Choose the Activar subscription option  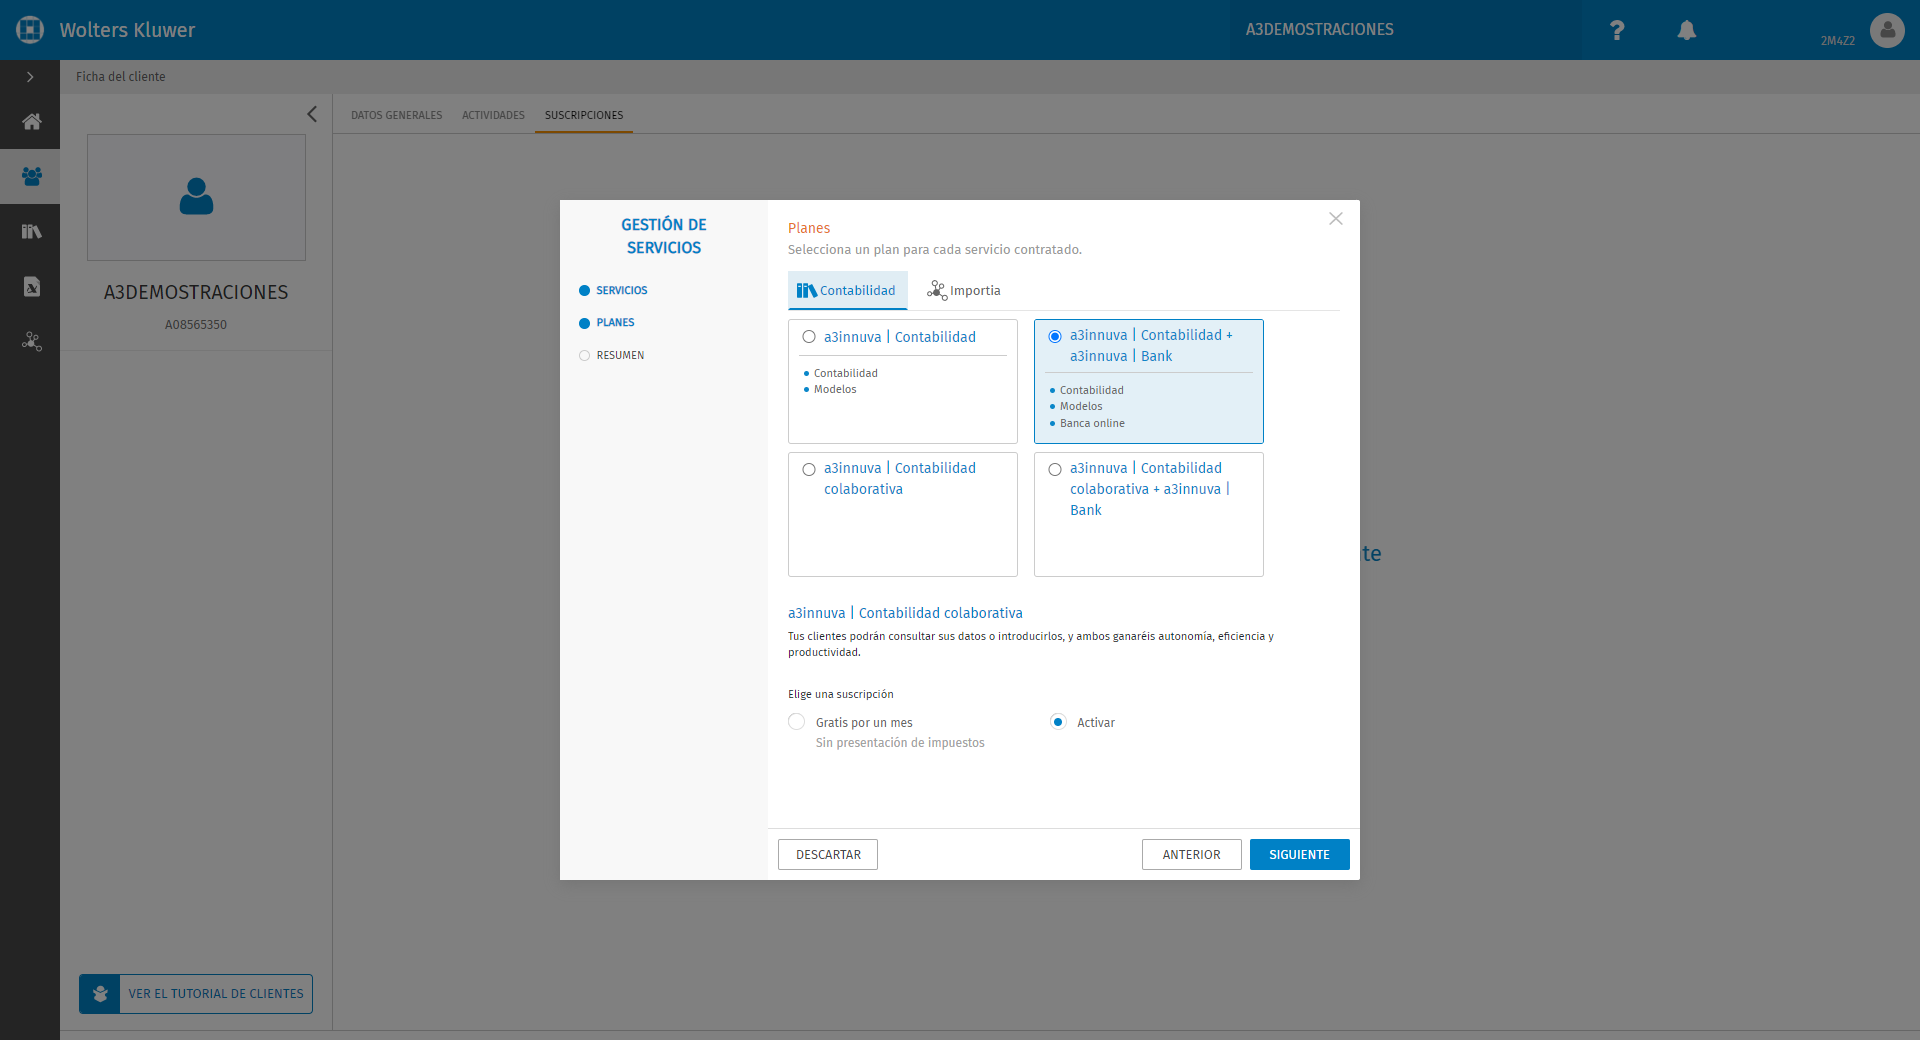[1058, 722]
